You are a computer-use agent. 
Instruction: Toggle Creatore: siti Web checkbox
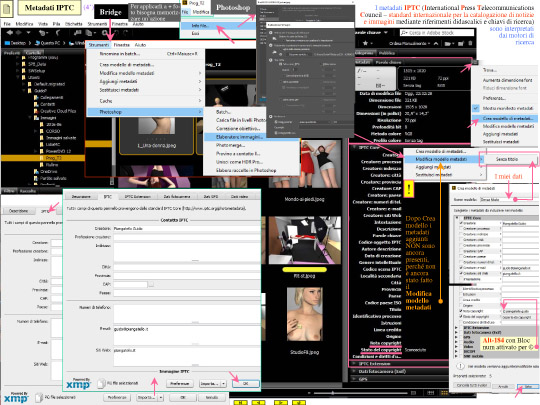461,273
